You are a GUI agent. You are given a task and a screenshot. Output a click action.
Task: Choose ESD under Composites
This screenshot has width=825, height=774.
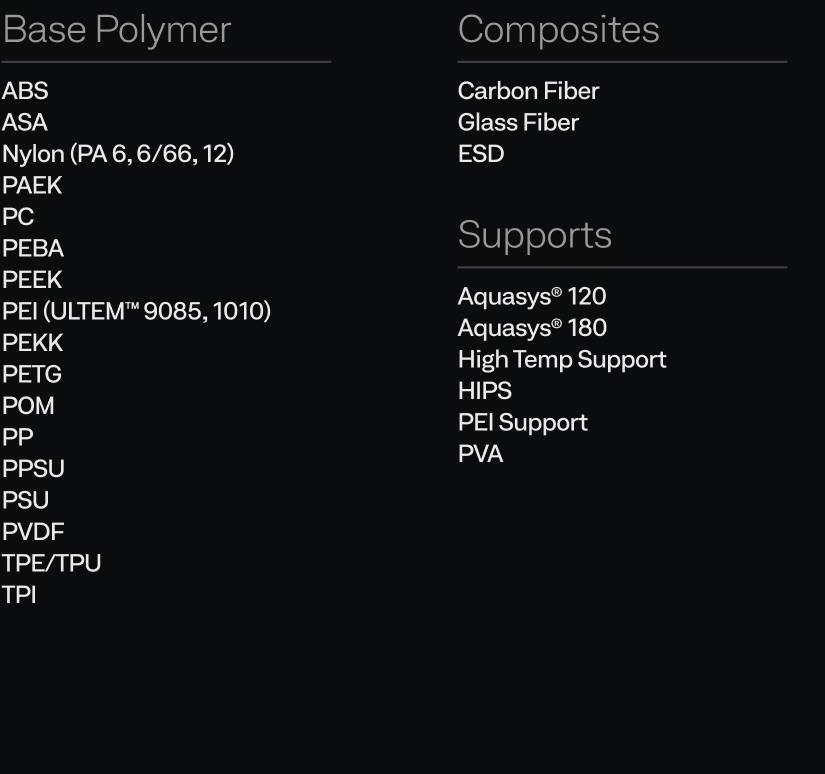[481, 154]
